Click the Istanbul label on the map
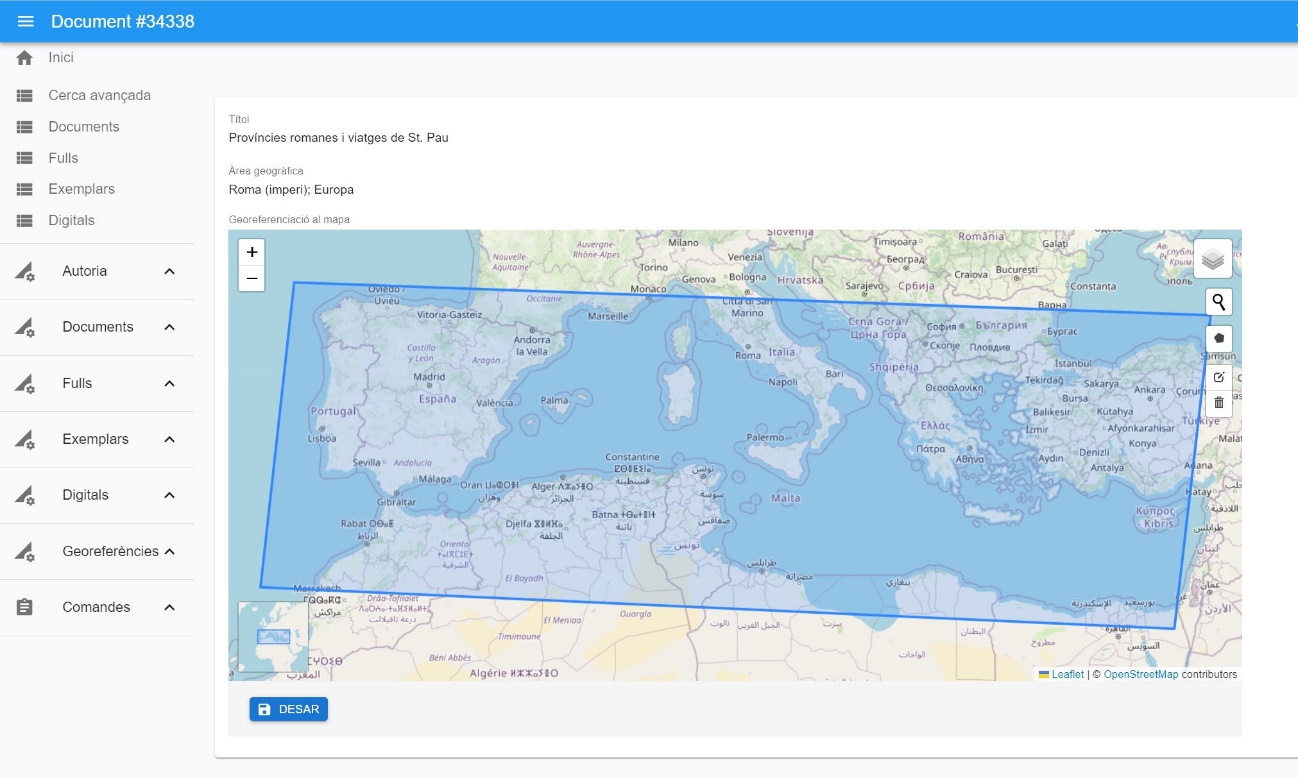Image resolution: width=1298 pixels, height=778 pixels. 1074,363
